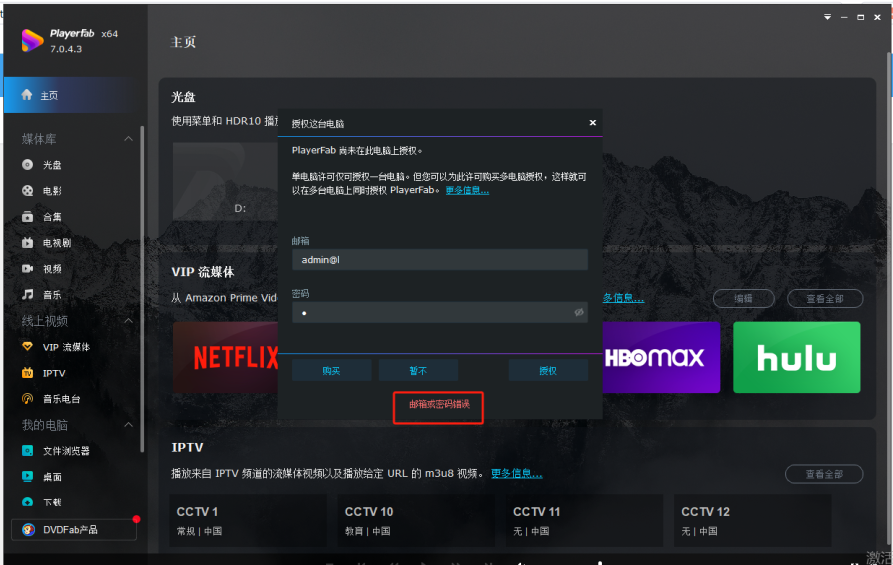Screen dimensions: 893x565
Task: Open the home icon in sidebar
Action: (27, 95)
